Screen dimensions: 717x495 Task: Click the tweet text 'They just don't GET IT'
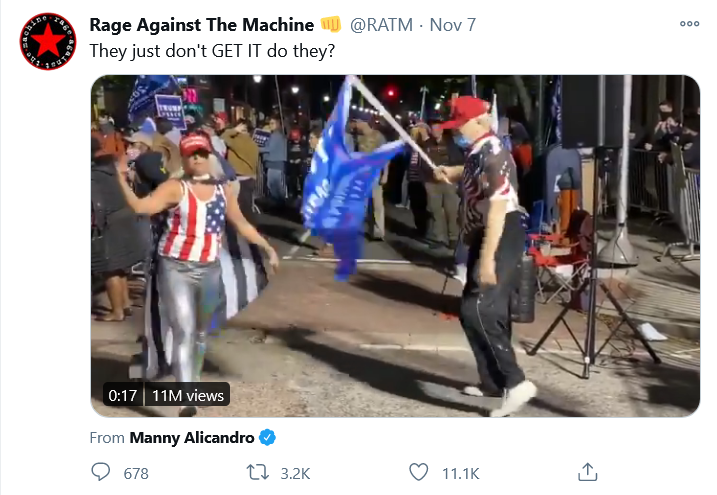click(x=177, y=51)
